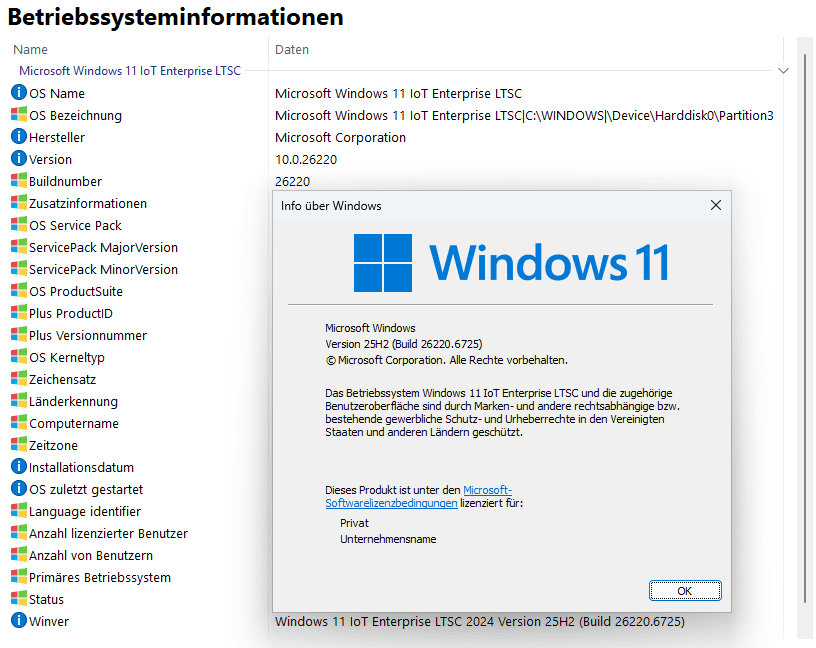
Task: Click the flag icon beside Anzahl von Benutzern
Action: [19, 554]
